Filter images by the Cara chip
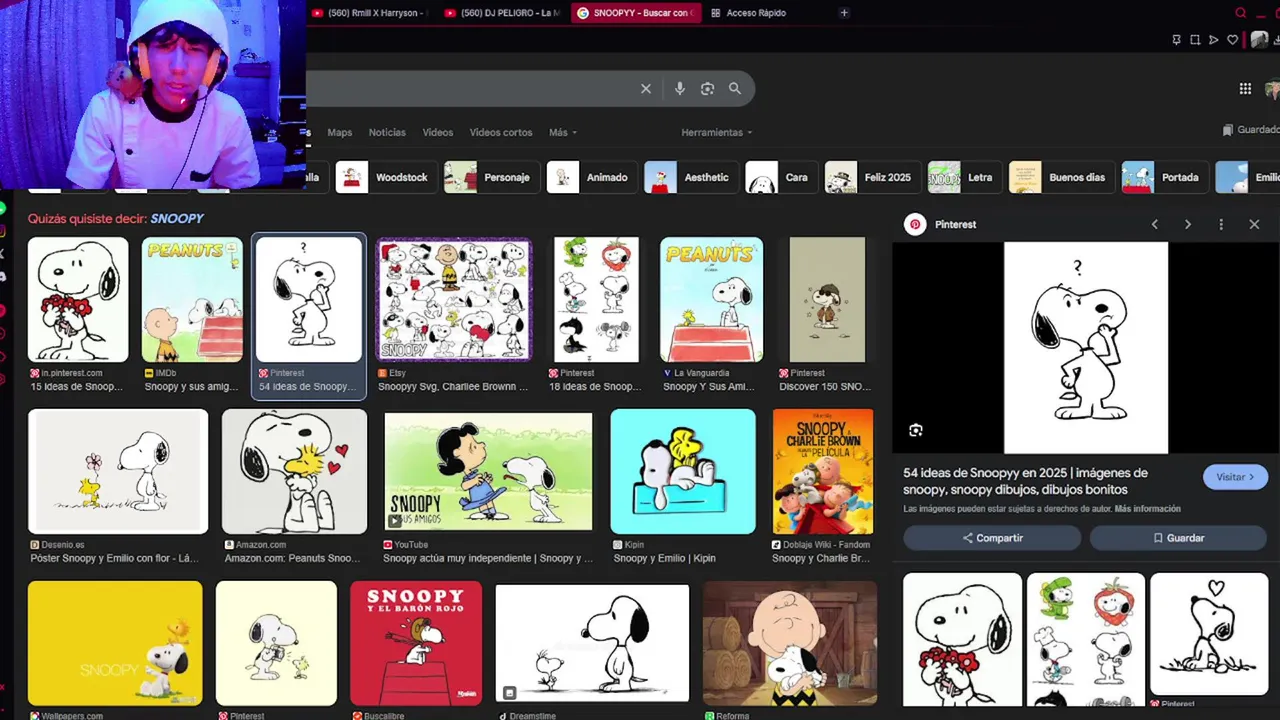Viewport: 1280px width, 720px height. pos(780,177)
